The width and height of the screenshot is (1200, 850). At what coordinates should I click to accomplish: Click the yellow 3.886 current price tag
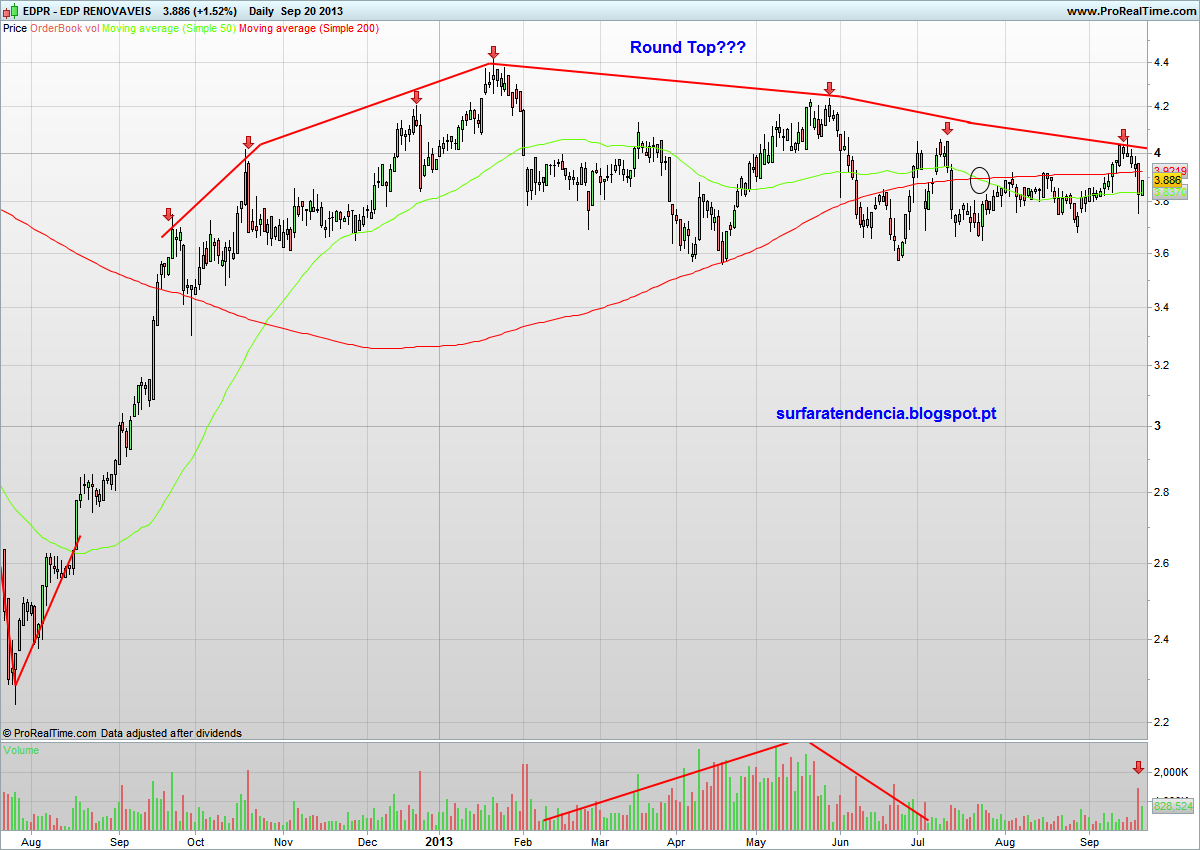pos(1168,181)
